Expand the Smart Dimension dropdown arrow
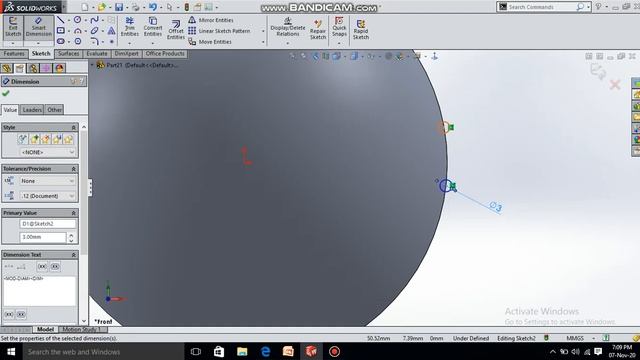Viewport: 640px width, 360px height. click(38, 43)
